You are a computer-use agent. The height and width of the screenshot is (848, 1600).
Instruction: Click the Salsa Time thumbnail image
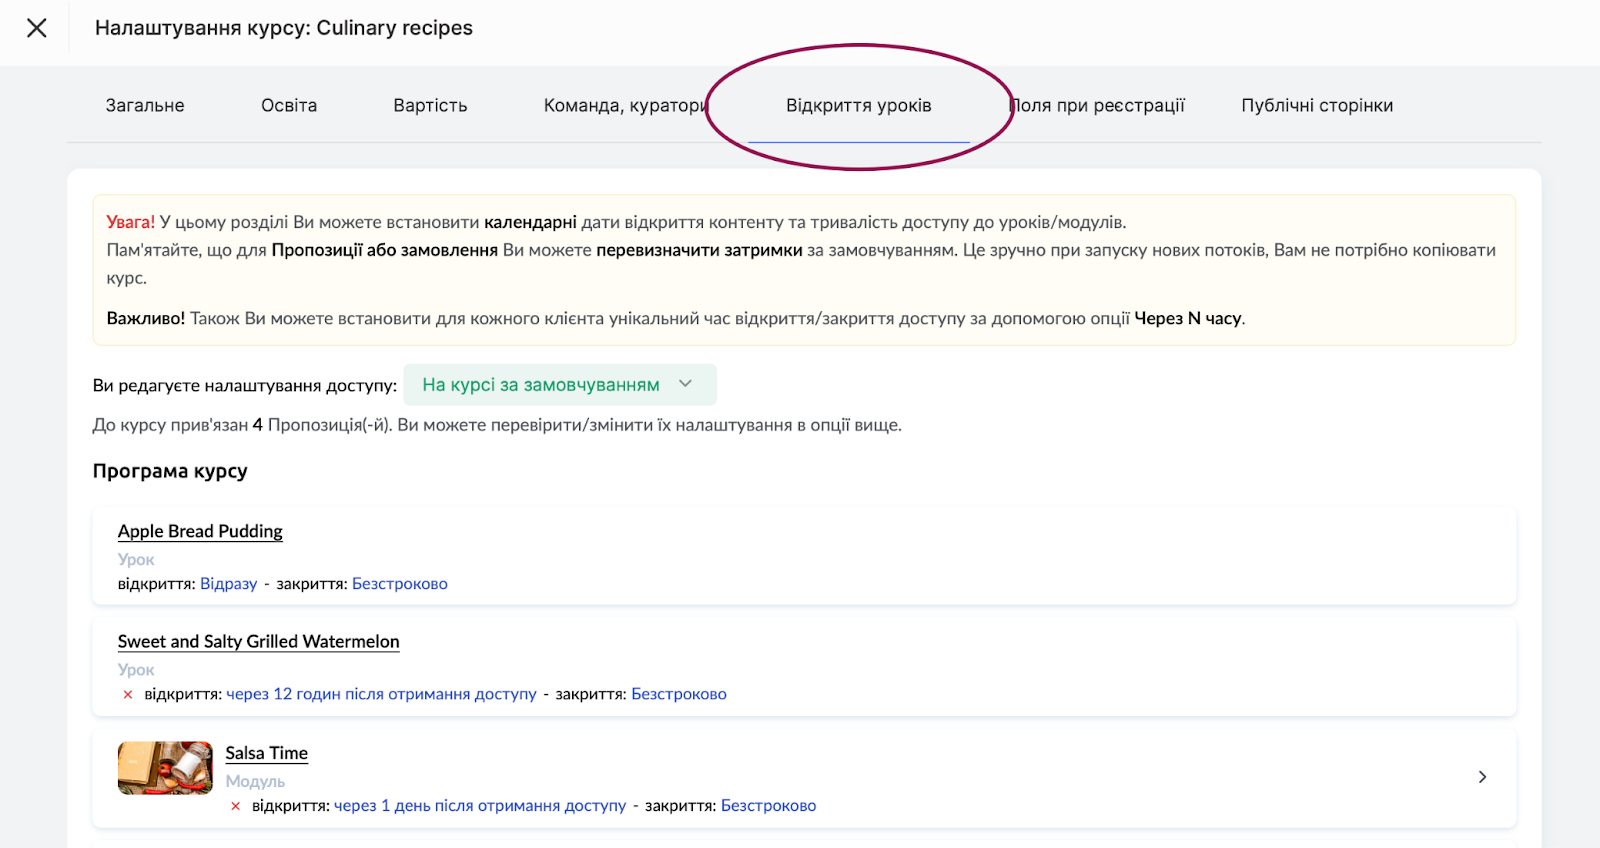pos(165,768)
